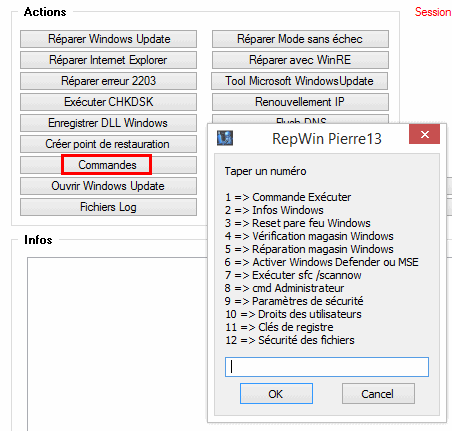Click the Cancel button in the dialog
Screen dimensions: 452x431
tap(378, 394)
